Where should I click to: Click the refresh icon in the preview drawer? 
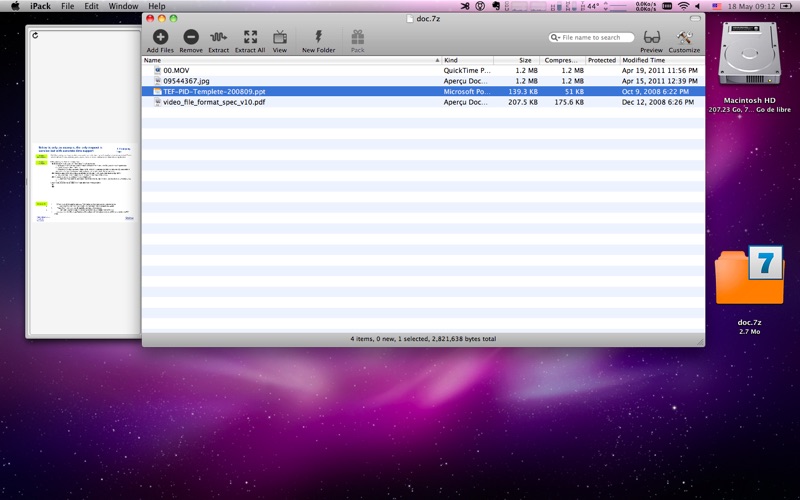point(35,35)
